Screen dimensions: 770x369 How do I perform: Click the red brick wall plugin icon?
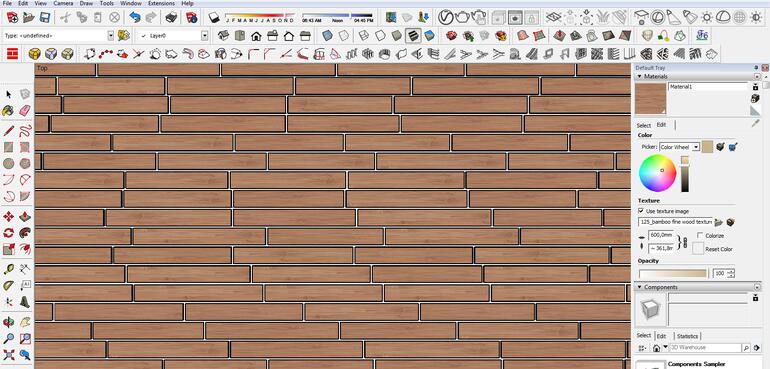coord(12,54)
